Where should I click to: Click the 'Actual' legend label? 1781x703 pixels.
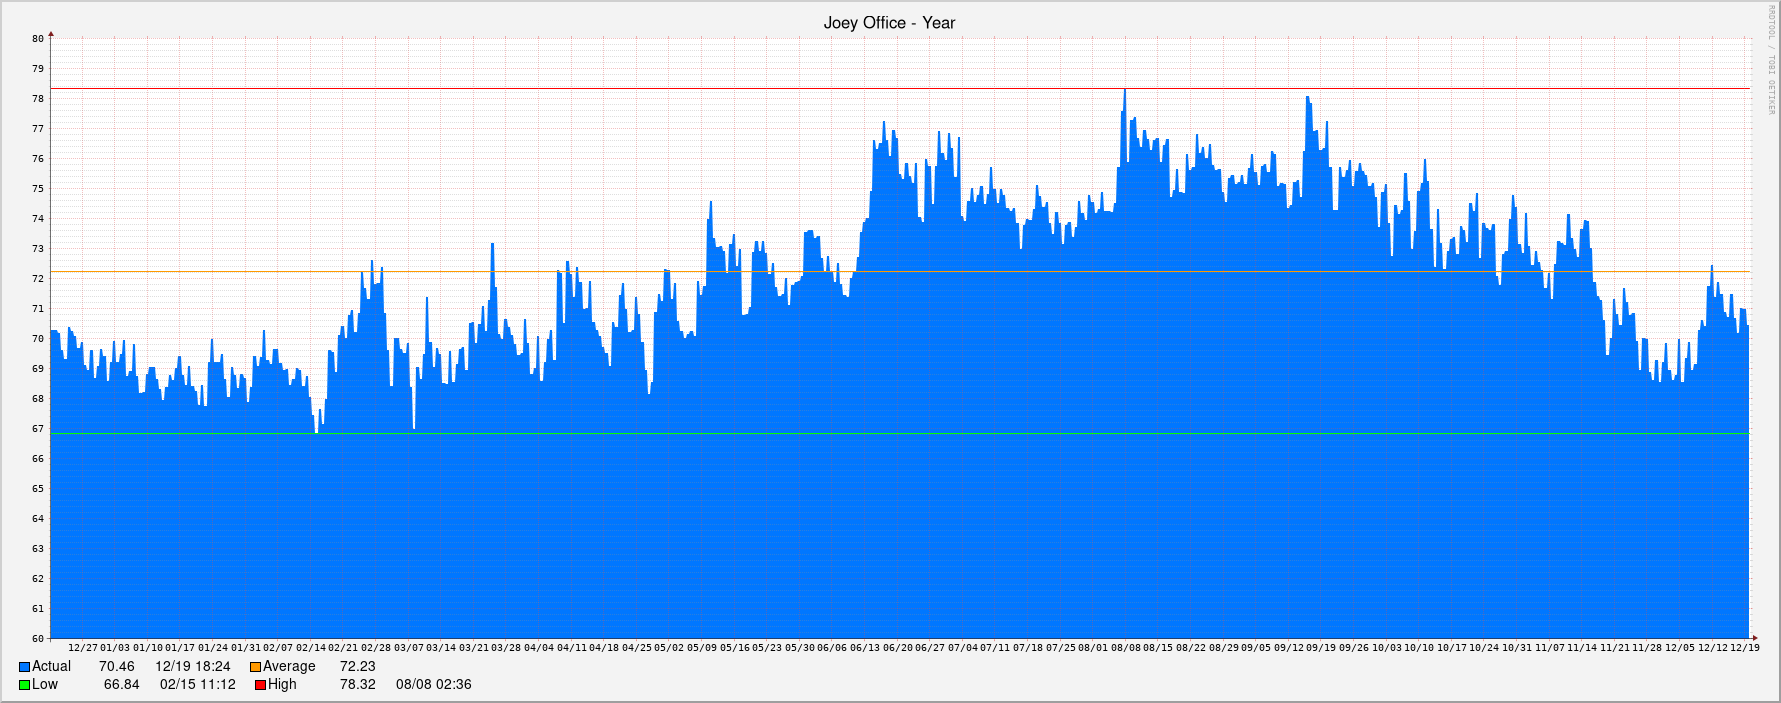tap(51, 666)
